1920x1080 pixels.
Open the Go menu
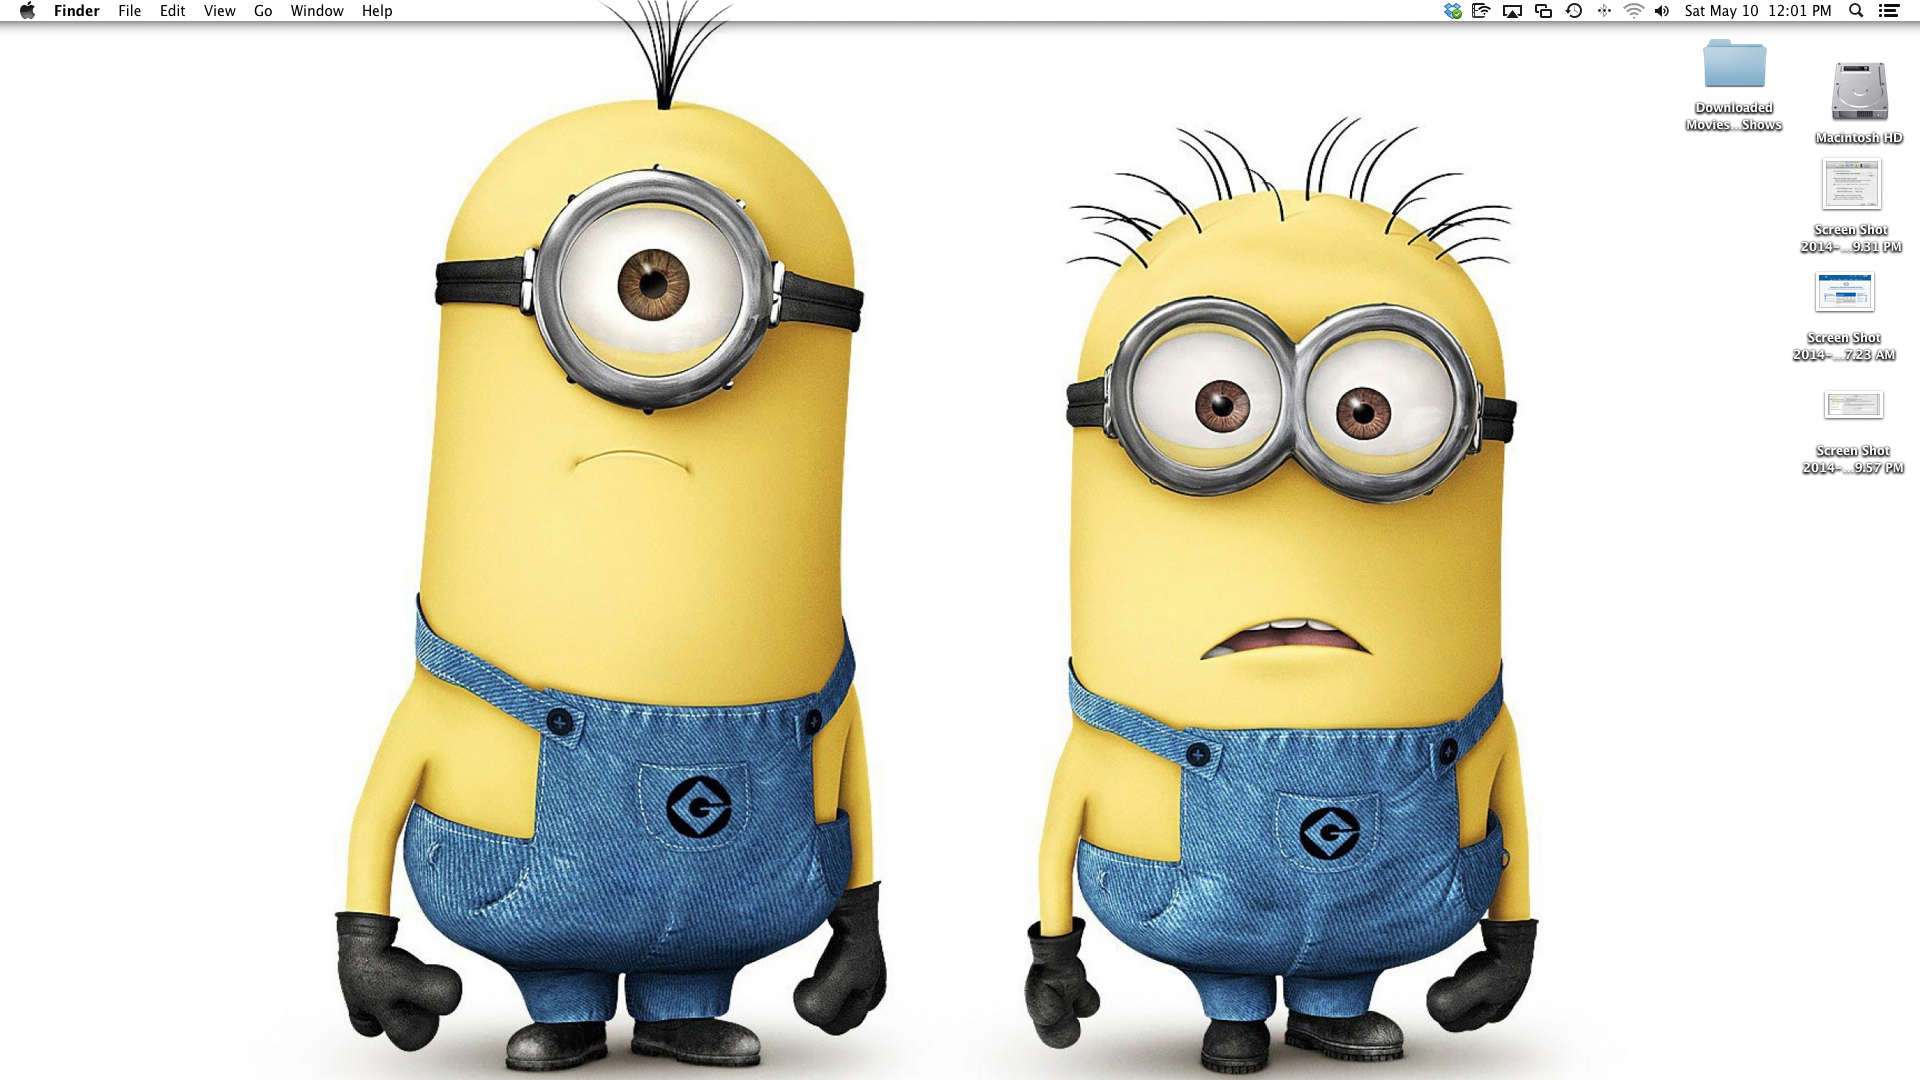click(x=263, y=11)
